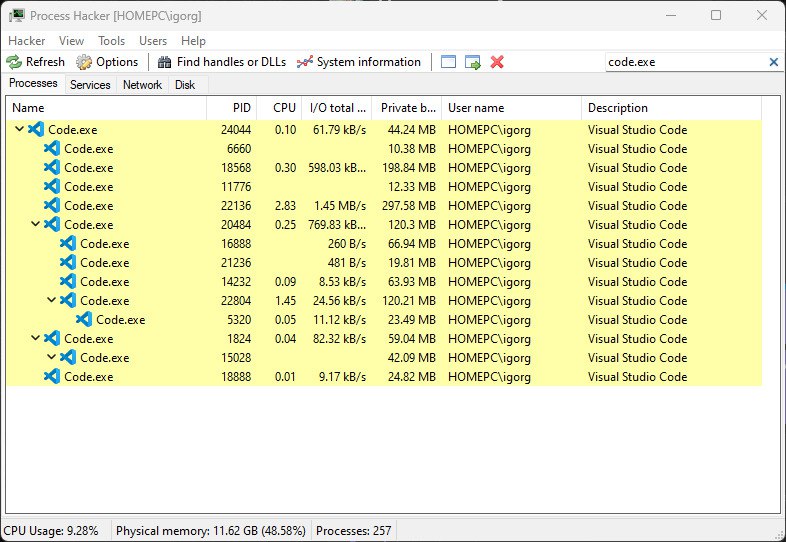Click the 1.45 MB/s I/O value
Screen dimensions: 786x542
(340, 206)
